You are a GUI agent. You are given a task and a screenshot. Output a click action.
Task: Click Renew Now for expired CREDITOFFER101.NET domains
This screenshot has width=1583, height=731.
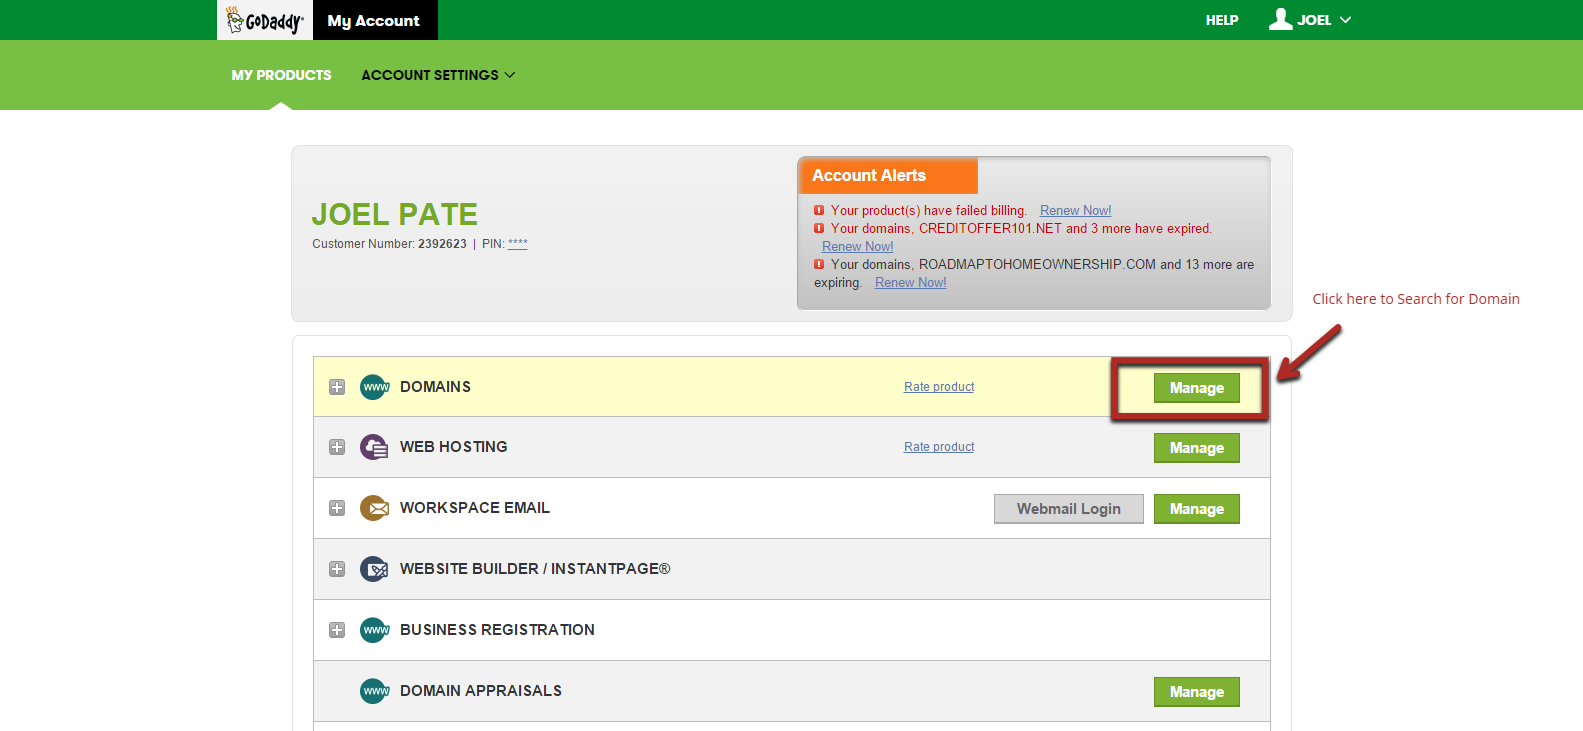coord(858,246)
